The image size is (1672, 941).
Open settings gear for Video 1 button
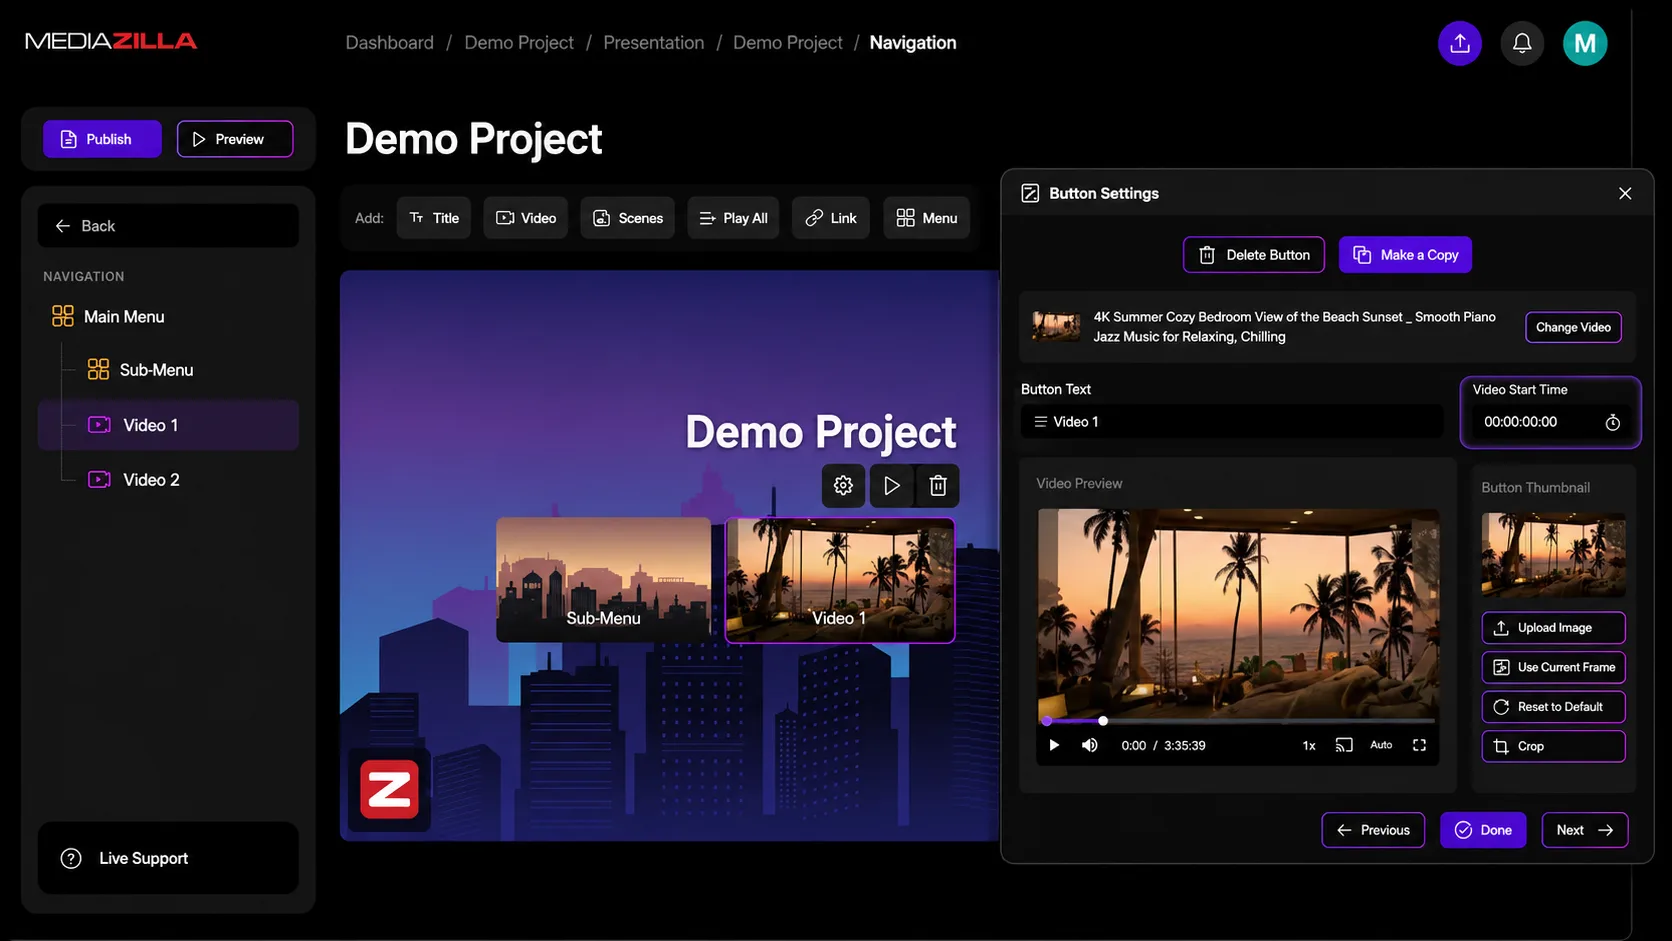pyautogui.click(x=843, y=485)
